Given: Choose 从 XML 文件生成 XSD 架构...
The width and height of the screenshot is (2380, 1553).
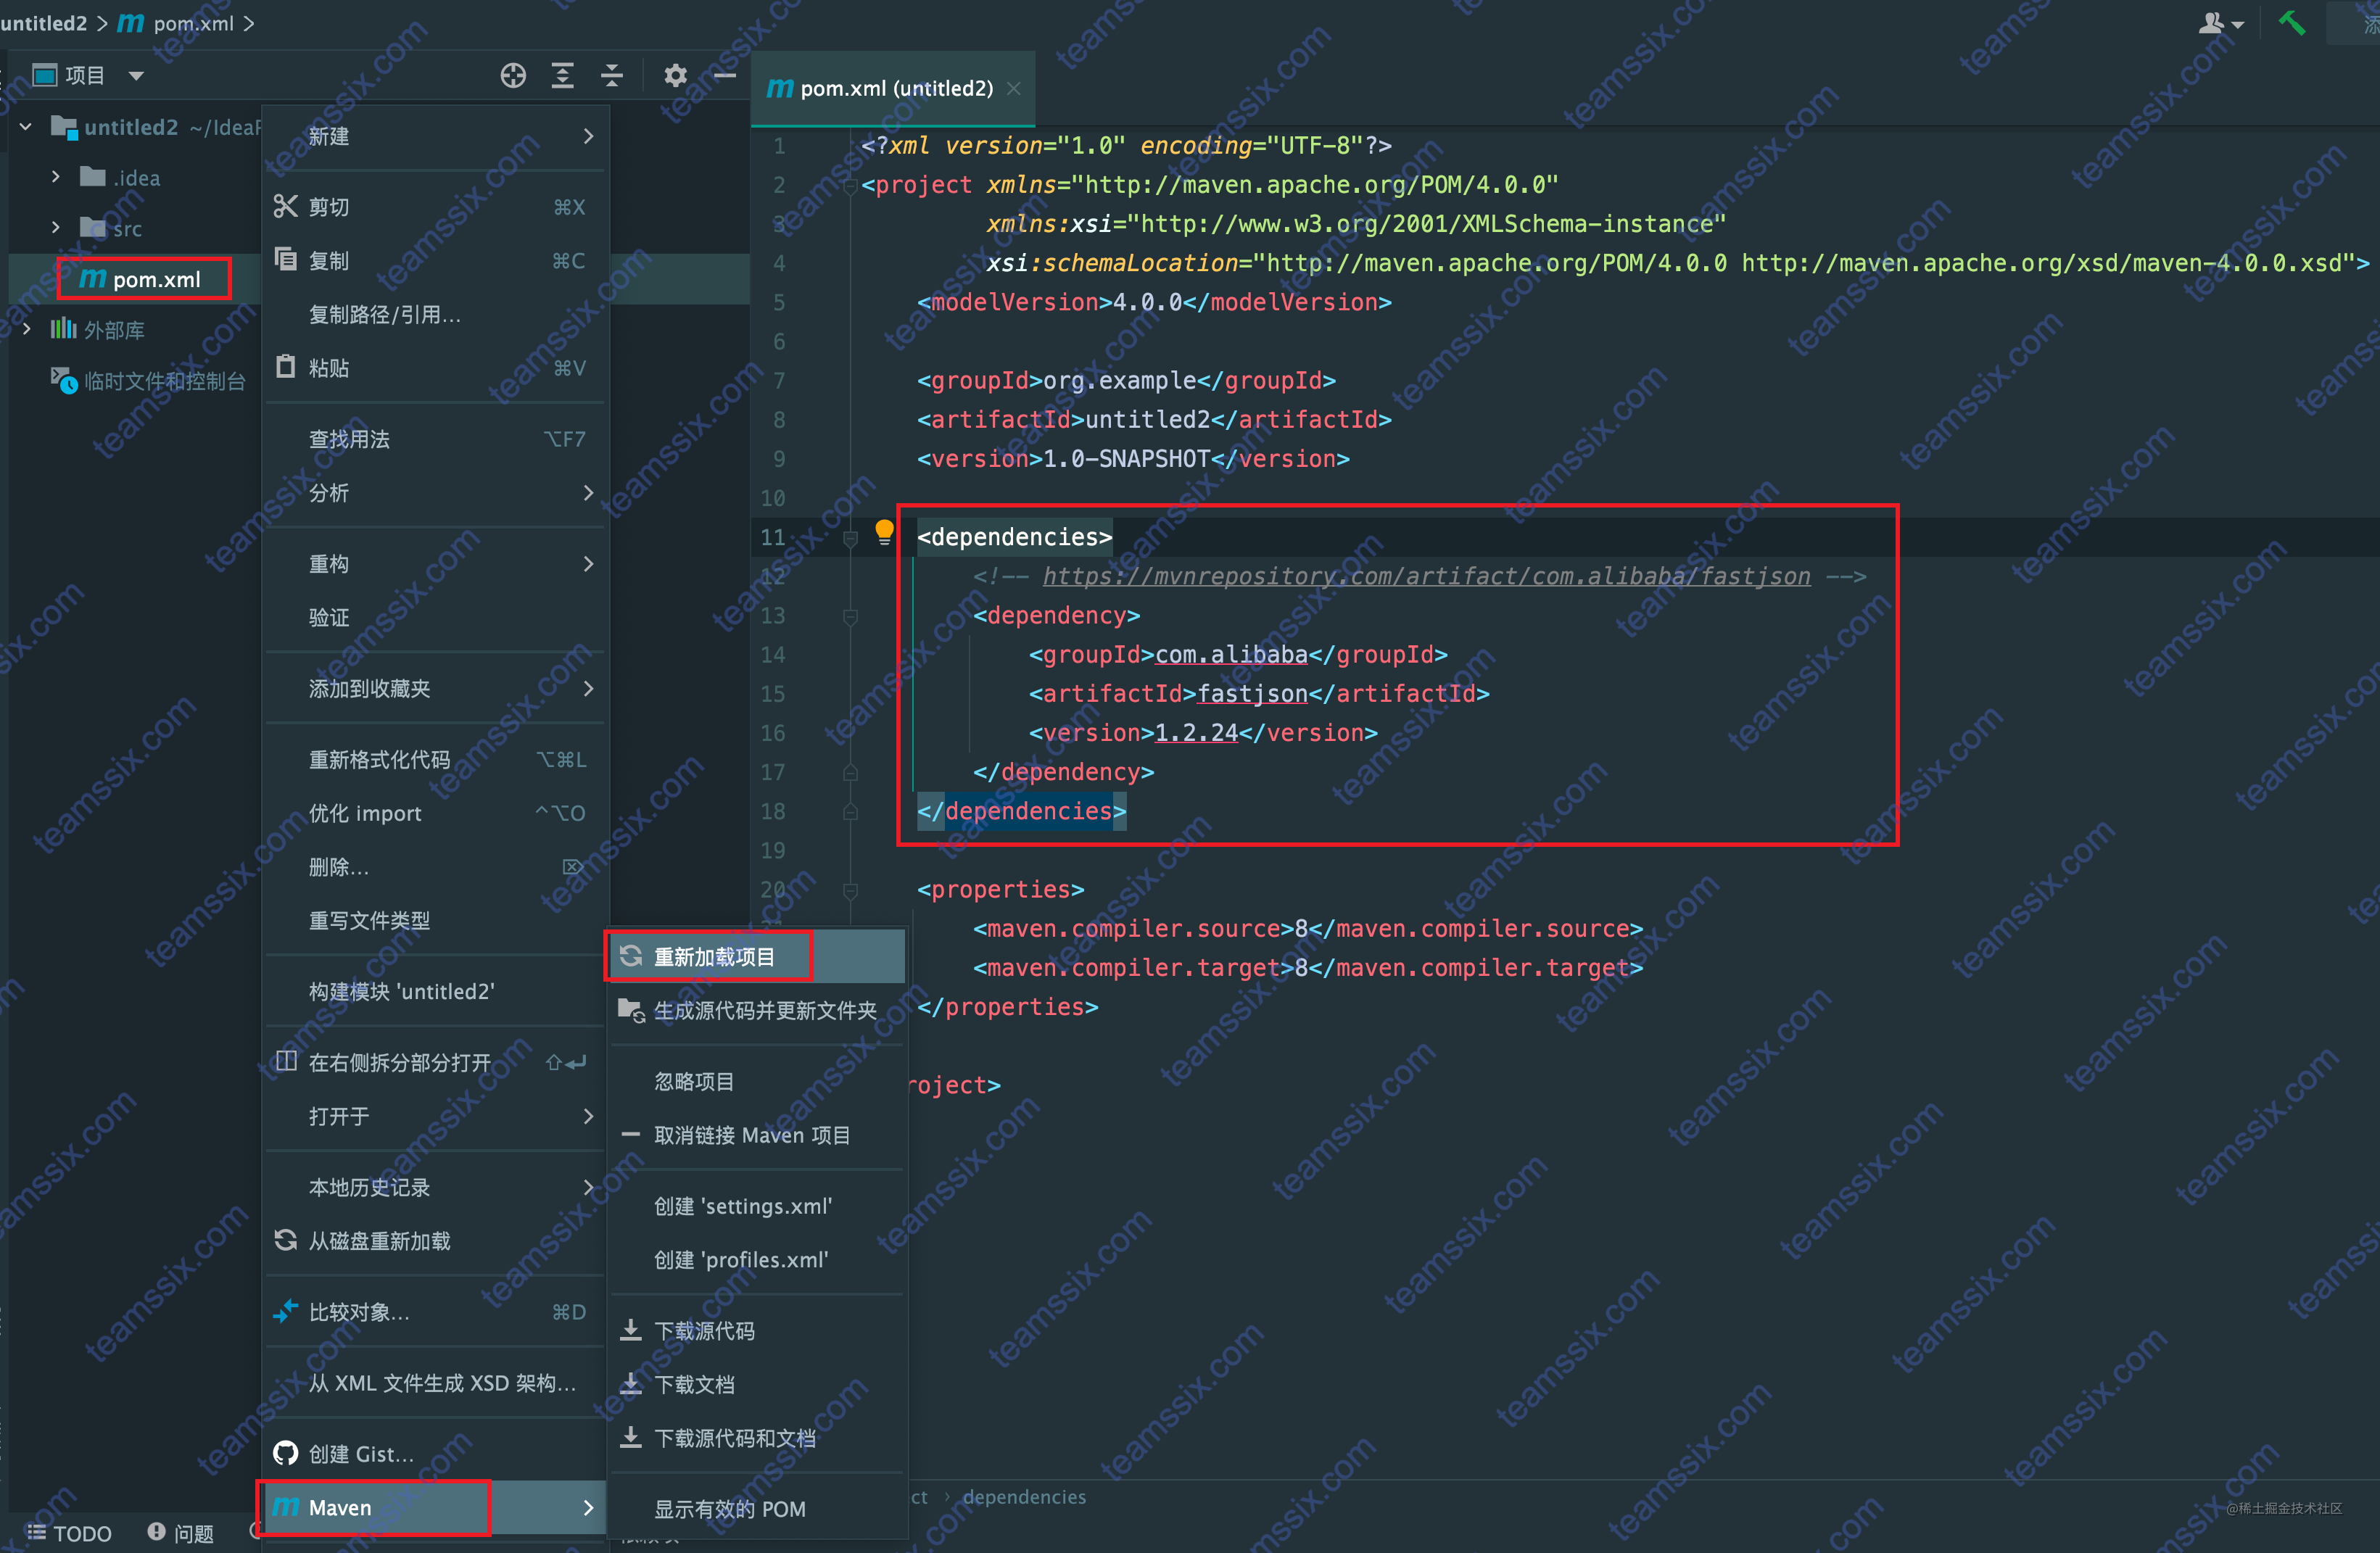Looking at the screenshot, I should 436,1384.
